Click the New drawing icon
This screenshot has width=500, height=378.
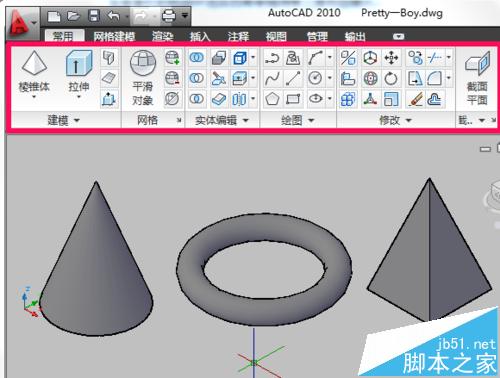(x=54, y=16)
